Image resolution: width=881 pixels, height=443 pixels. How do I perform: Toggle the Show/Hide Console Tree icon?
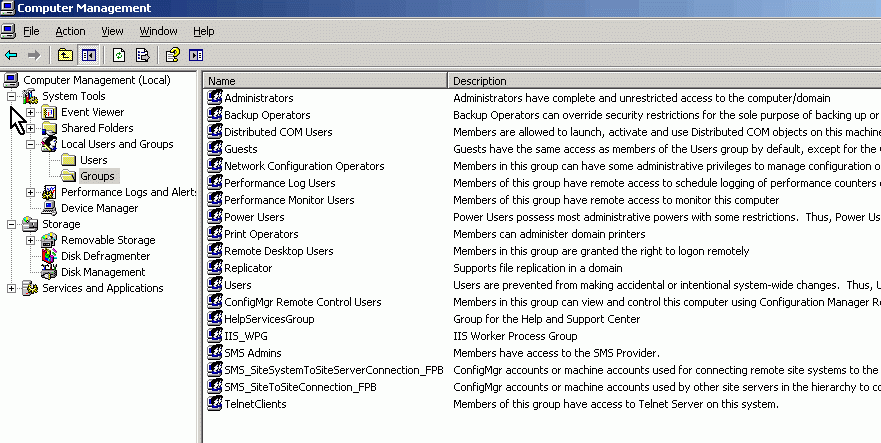pyautogui.click(x=89, y=55)
